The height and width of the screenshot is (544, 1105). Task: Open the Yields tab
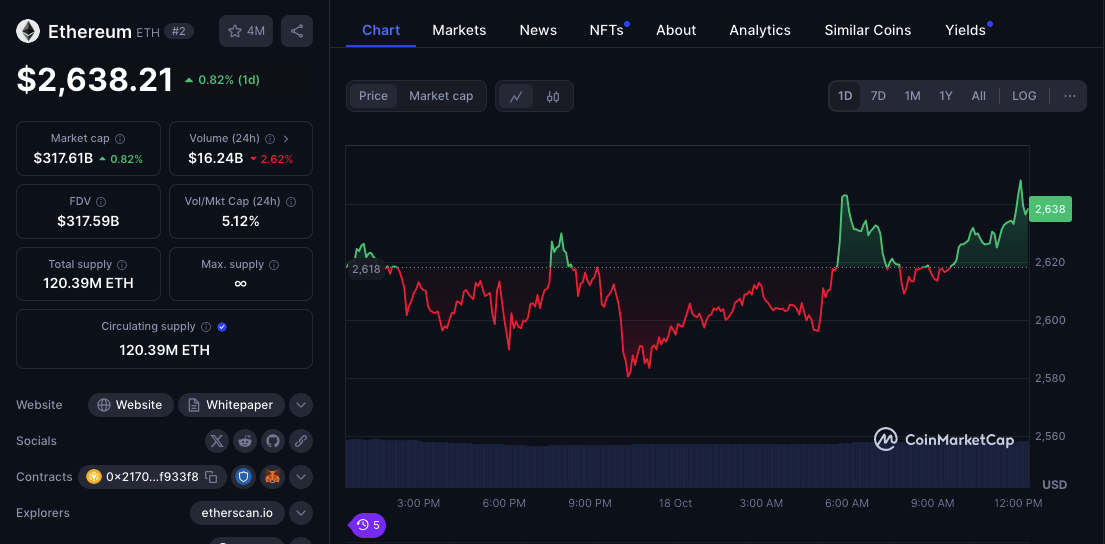pyautogui.click(x=965, y=30)
